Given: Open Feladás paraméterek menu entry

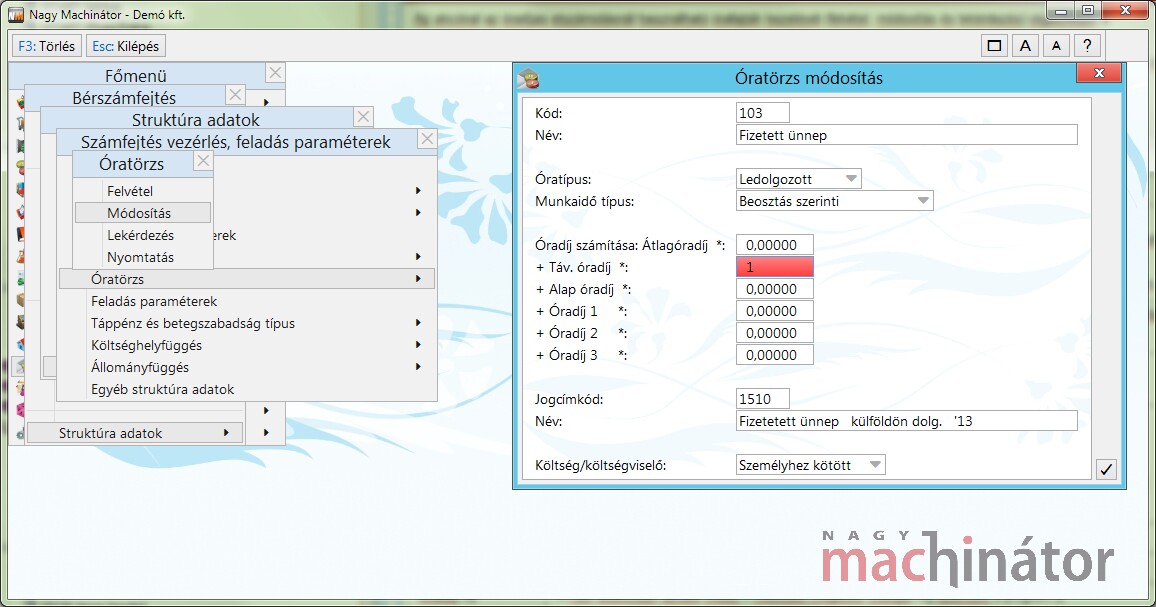Looking at the screenshot, I should [247, 301].
